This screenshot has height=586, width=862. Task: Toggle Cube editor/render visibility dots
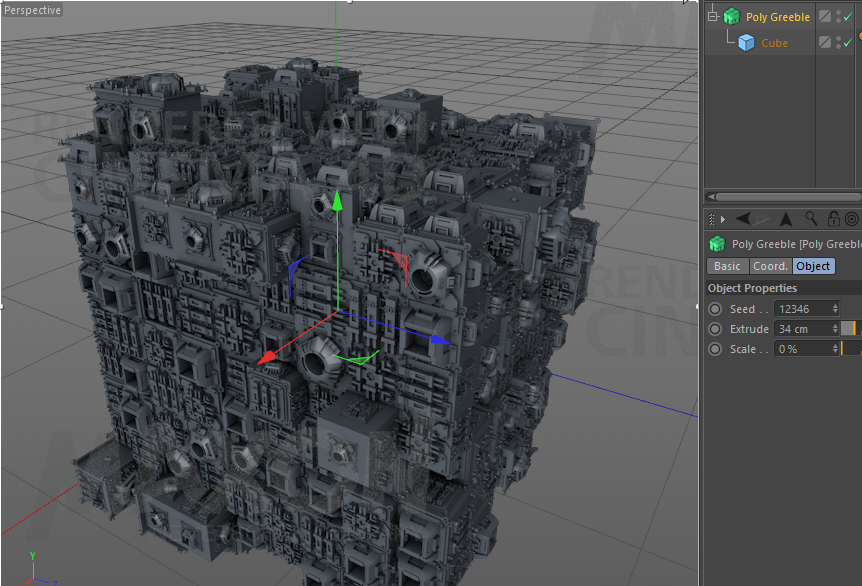tap(838, 42)
